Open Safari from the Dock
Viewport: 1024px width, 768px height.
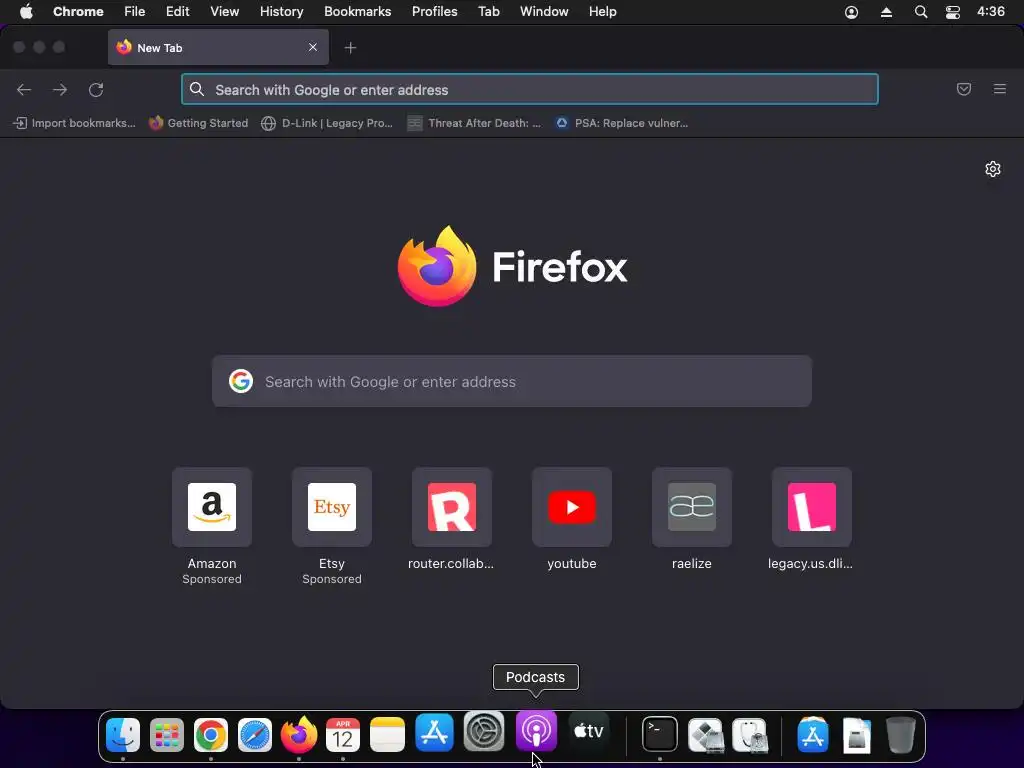[x=255, y=735]
